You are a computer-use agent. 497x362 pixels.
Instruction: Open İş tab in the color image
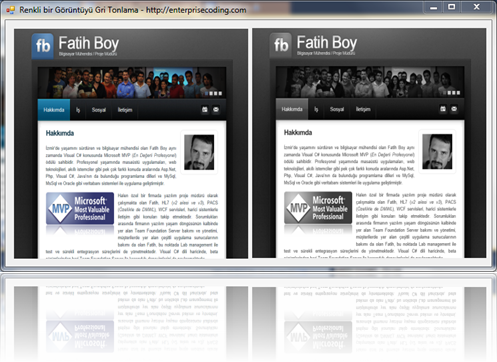[x=78, y=110]
